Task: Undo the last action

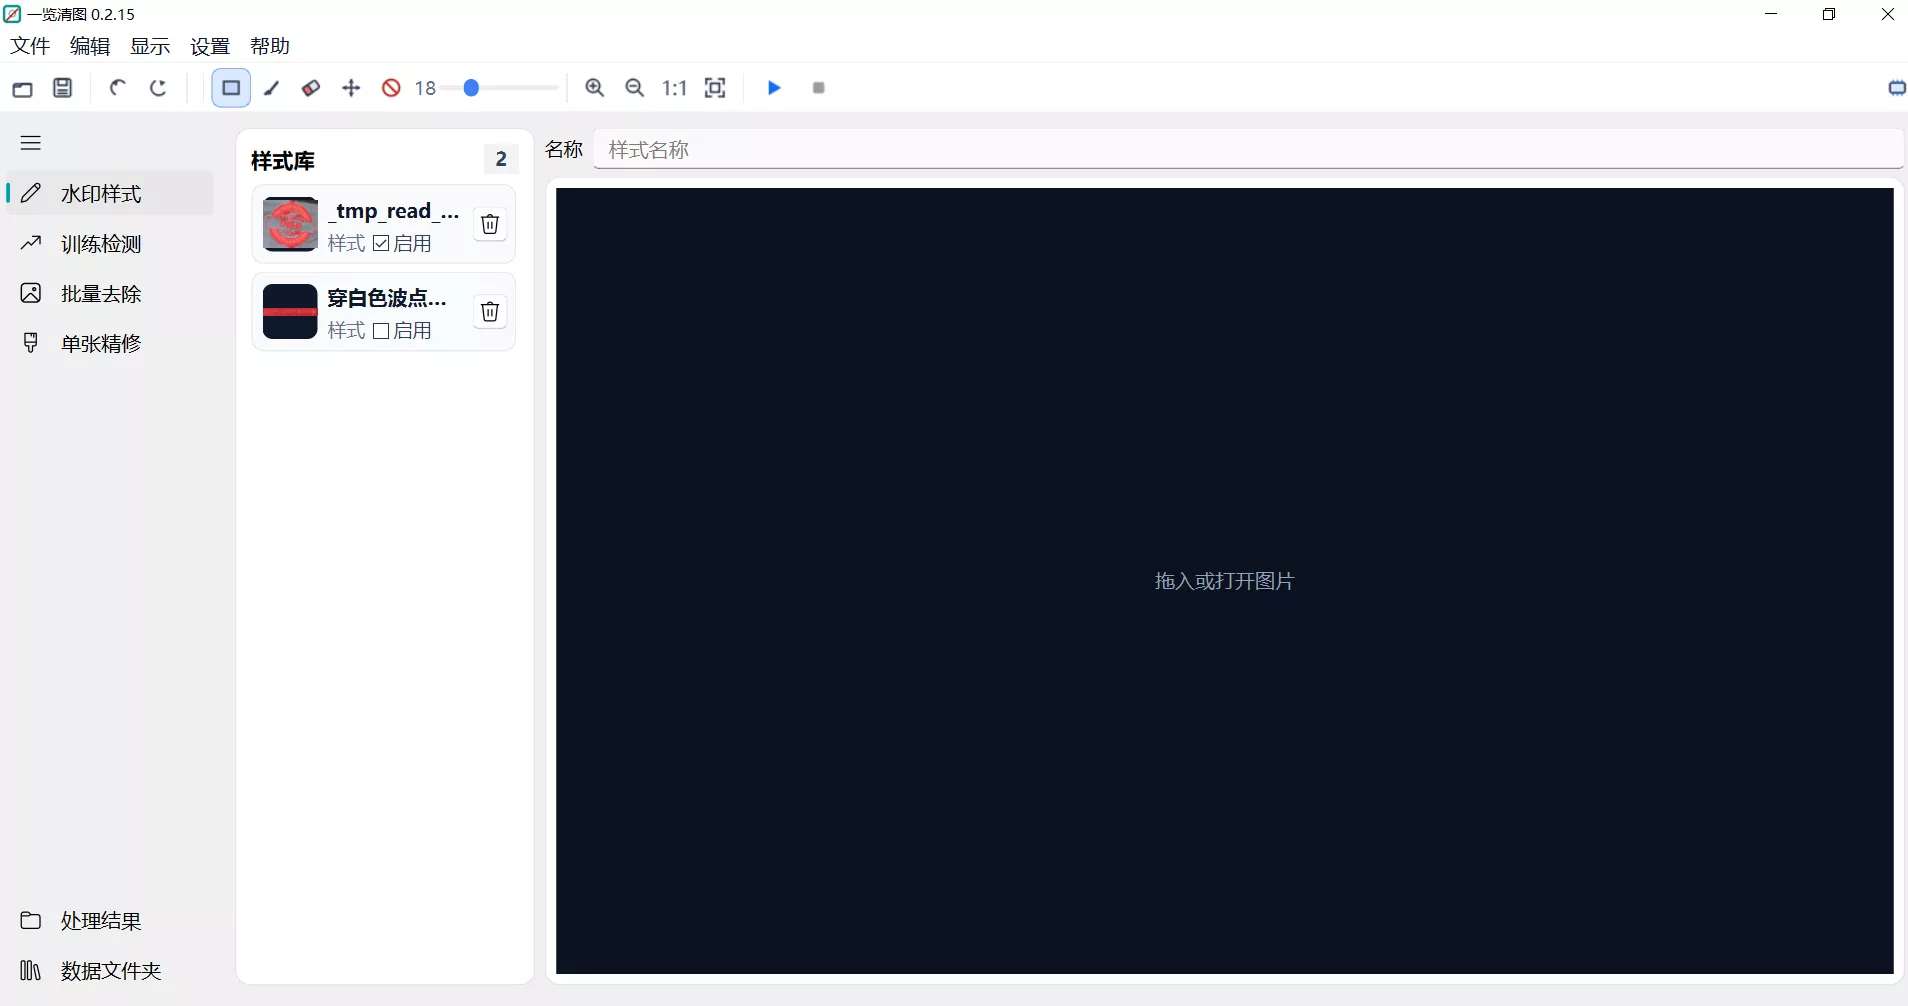Action: [117, 88]
